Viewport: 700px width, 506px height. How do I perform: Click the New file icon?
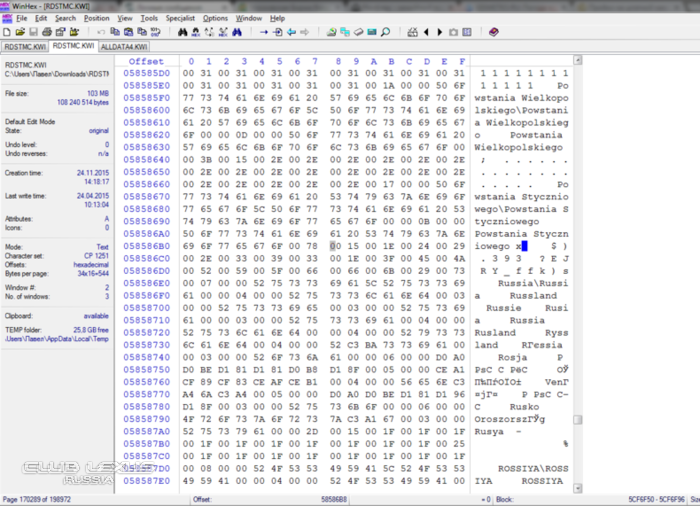coord(7,32)
